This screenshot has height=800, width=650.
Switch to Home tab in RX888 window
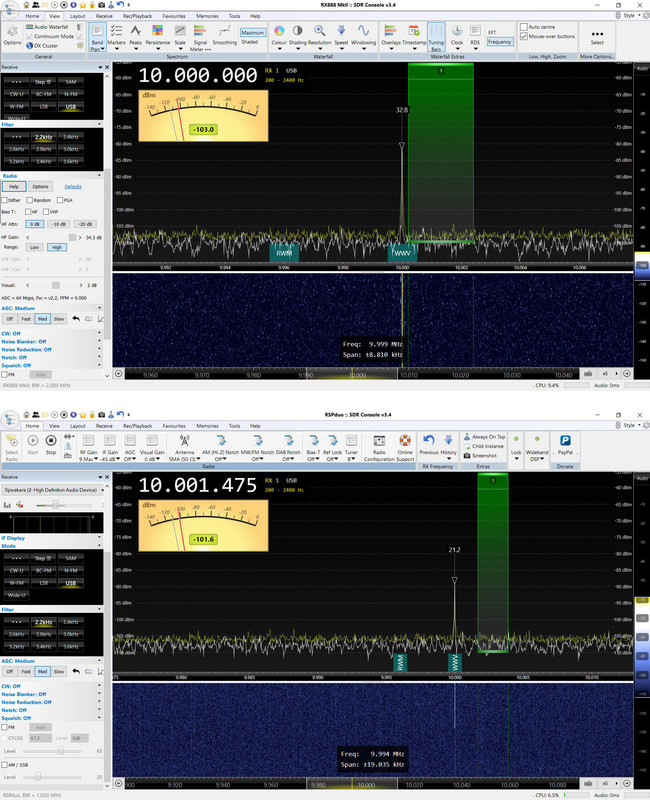click(32, 16)
